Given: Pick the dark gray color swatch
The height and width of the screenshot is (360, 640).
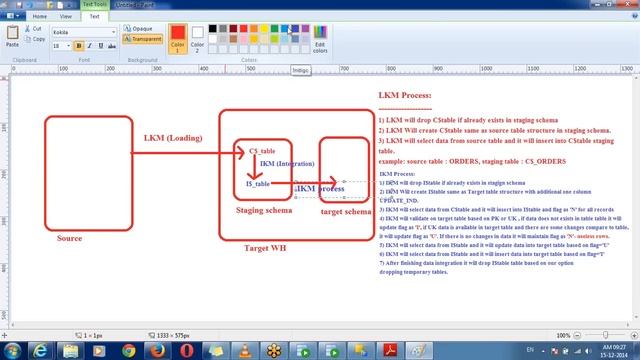Looking at the screenshot, I should click(x=223, y=28).
